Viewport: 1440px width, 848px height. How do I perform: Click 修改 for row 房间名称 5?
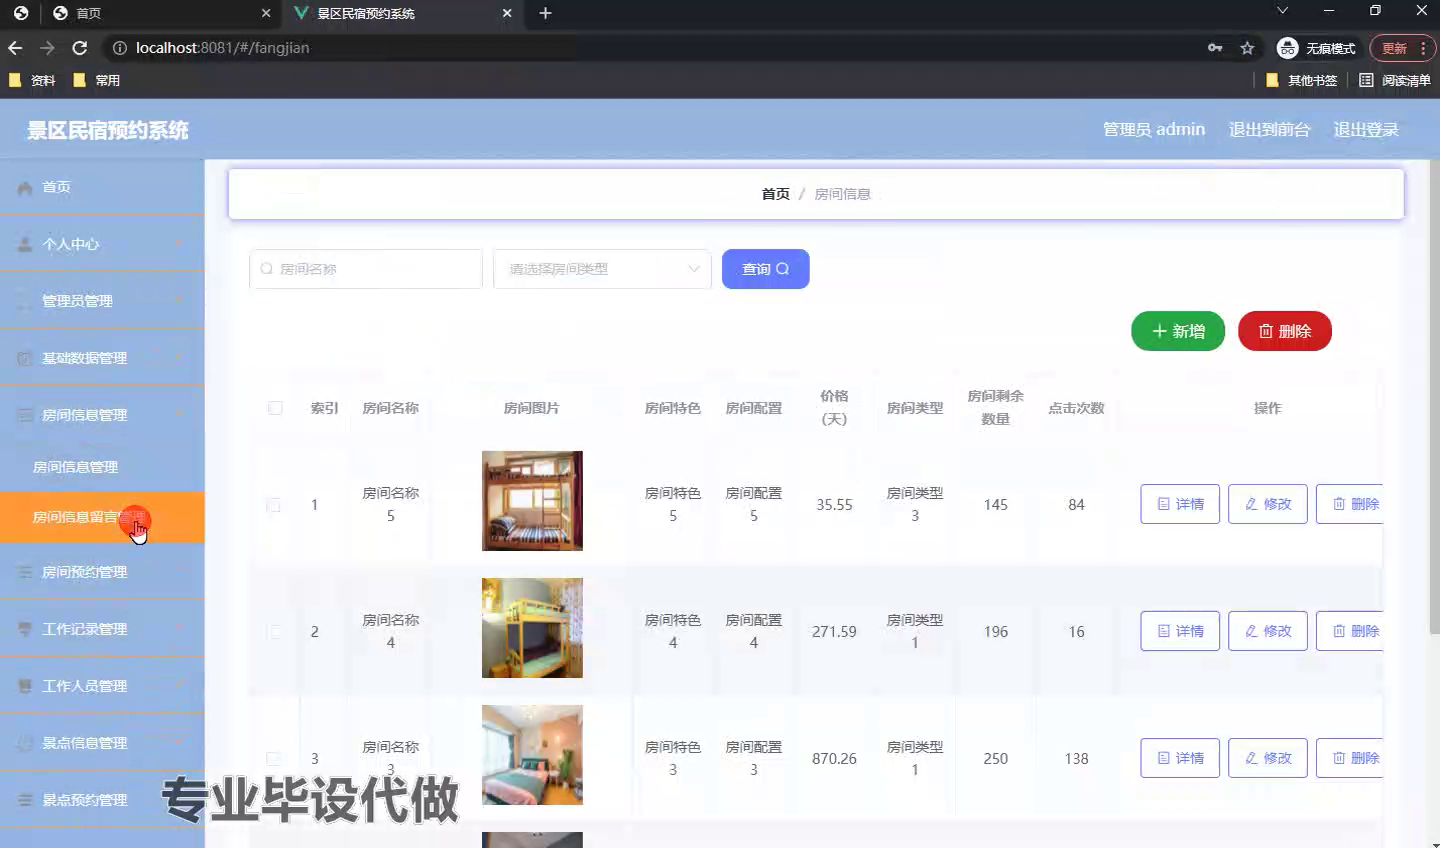coord(1268,504)
